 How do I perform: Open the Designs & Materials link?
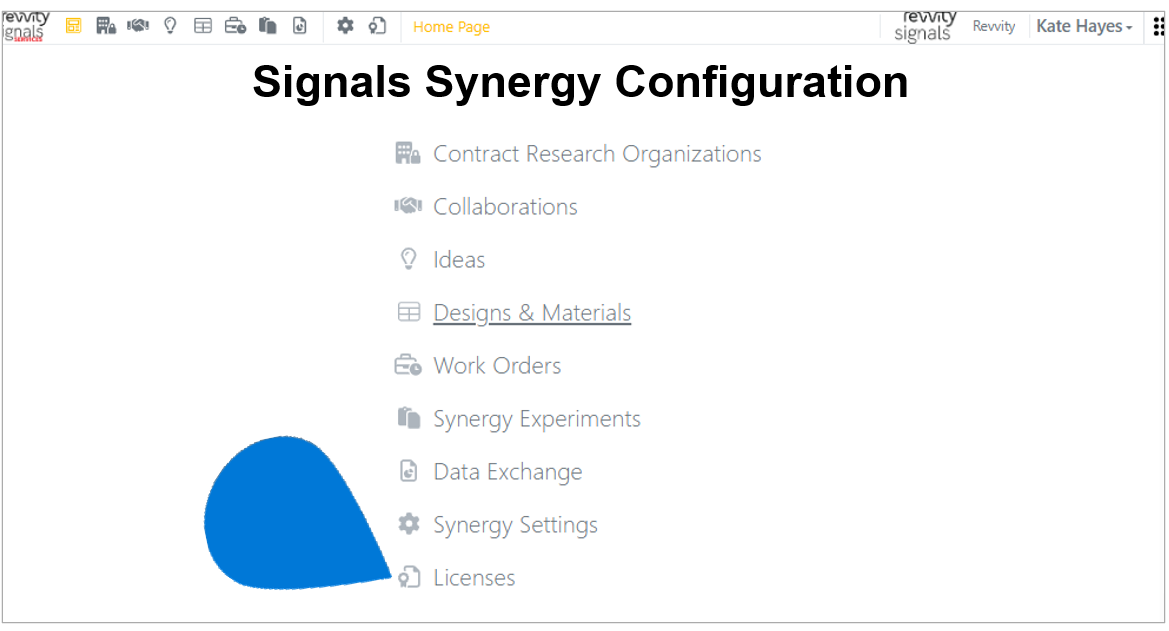click(x=532, y=313)
